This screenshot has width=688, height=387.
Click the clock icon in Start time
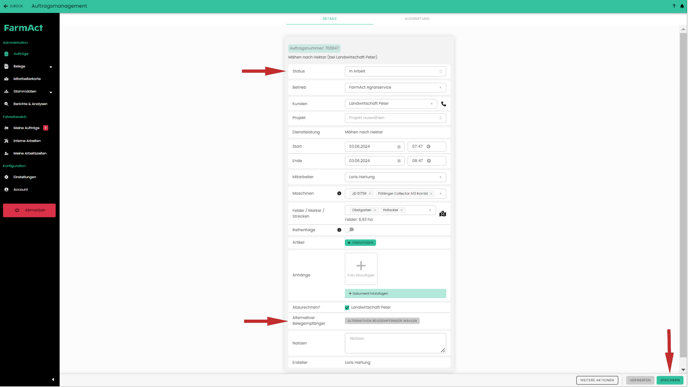tap(429, 147)
